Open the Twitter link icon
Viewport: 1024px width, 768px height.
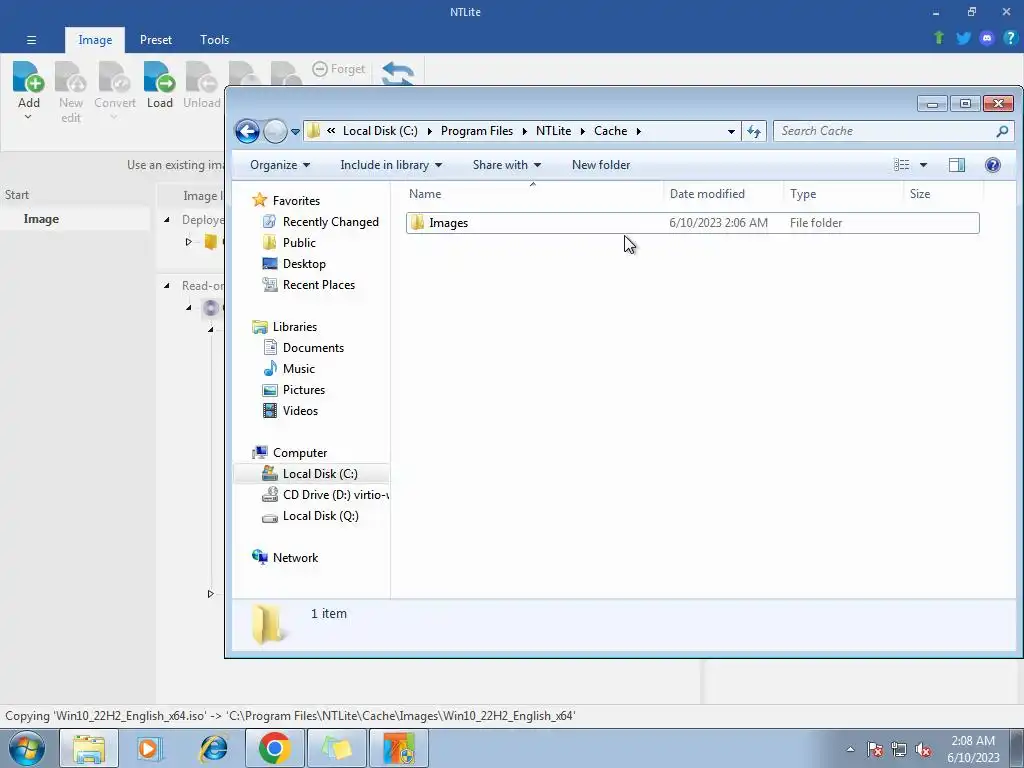963,38
